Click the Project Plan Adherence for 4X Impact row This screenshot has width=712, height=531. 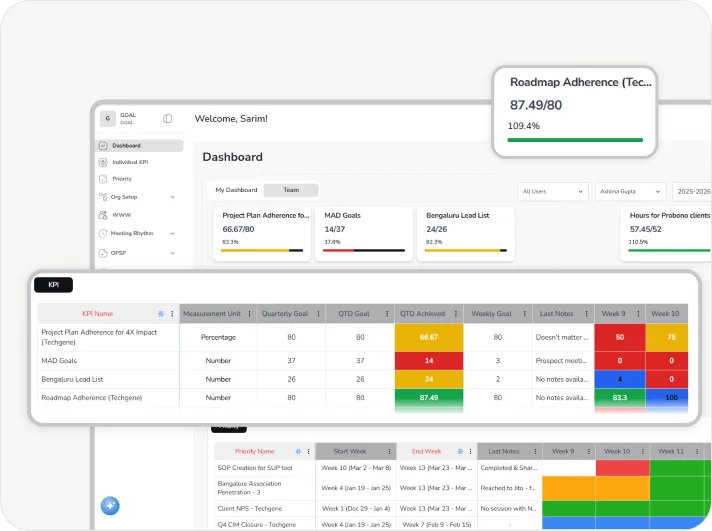(x=362, y=337)
